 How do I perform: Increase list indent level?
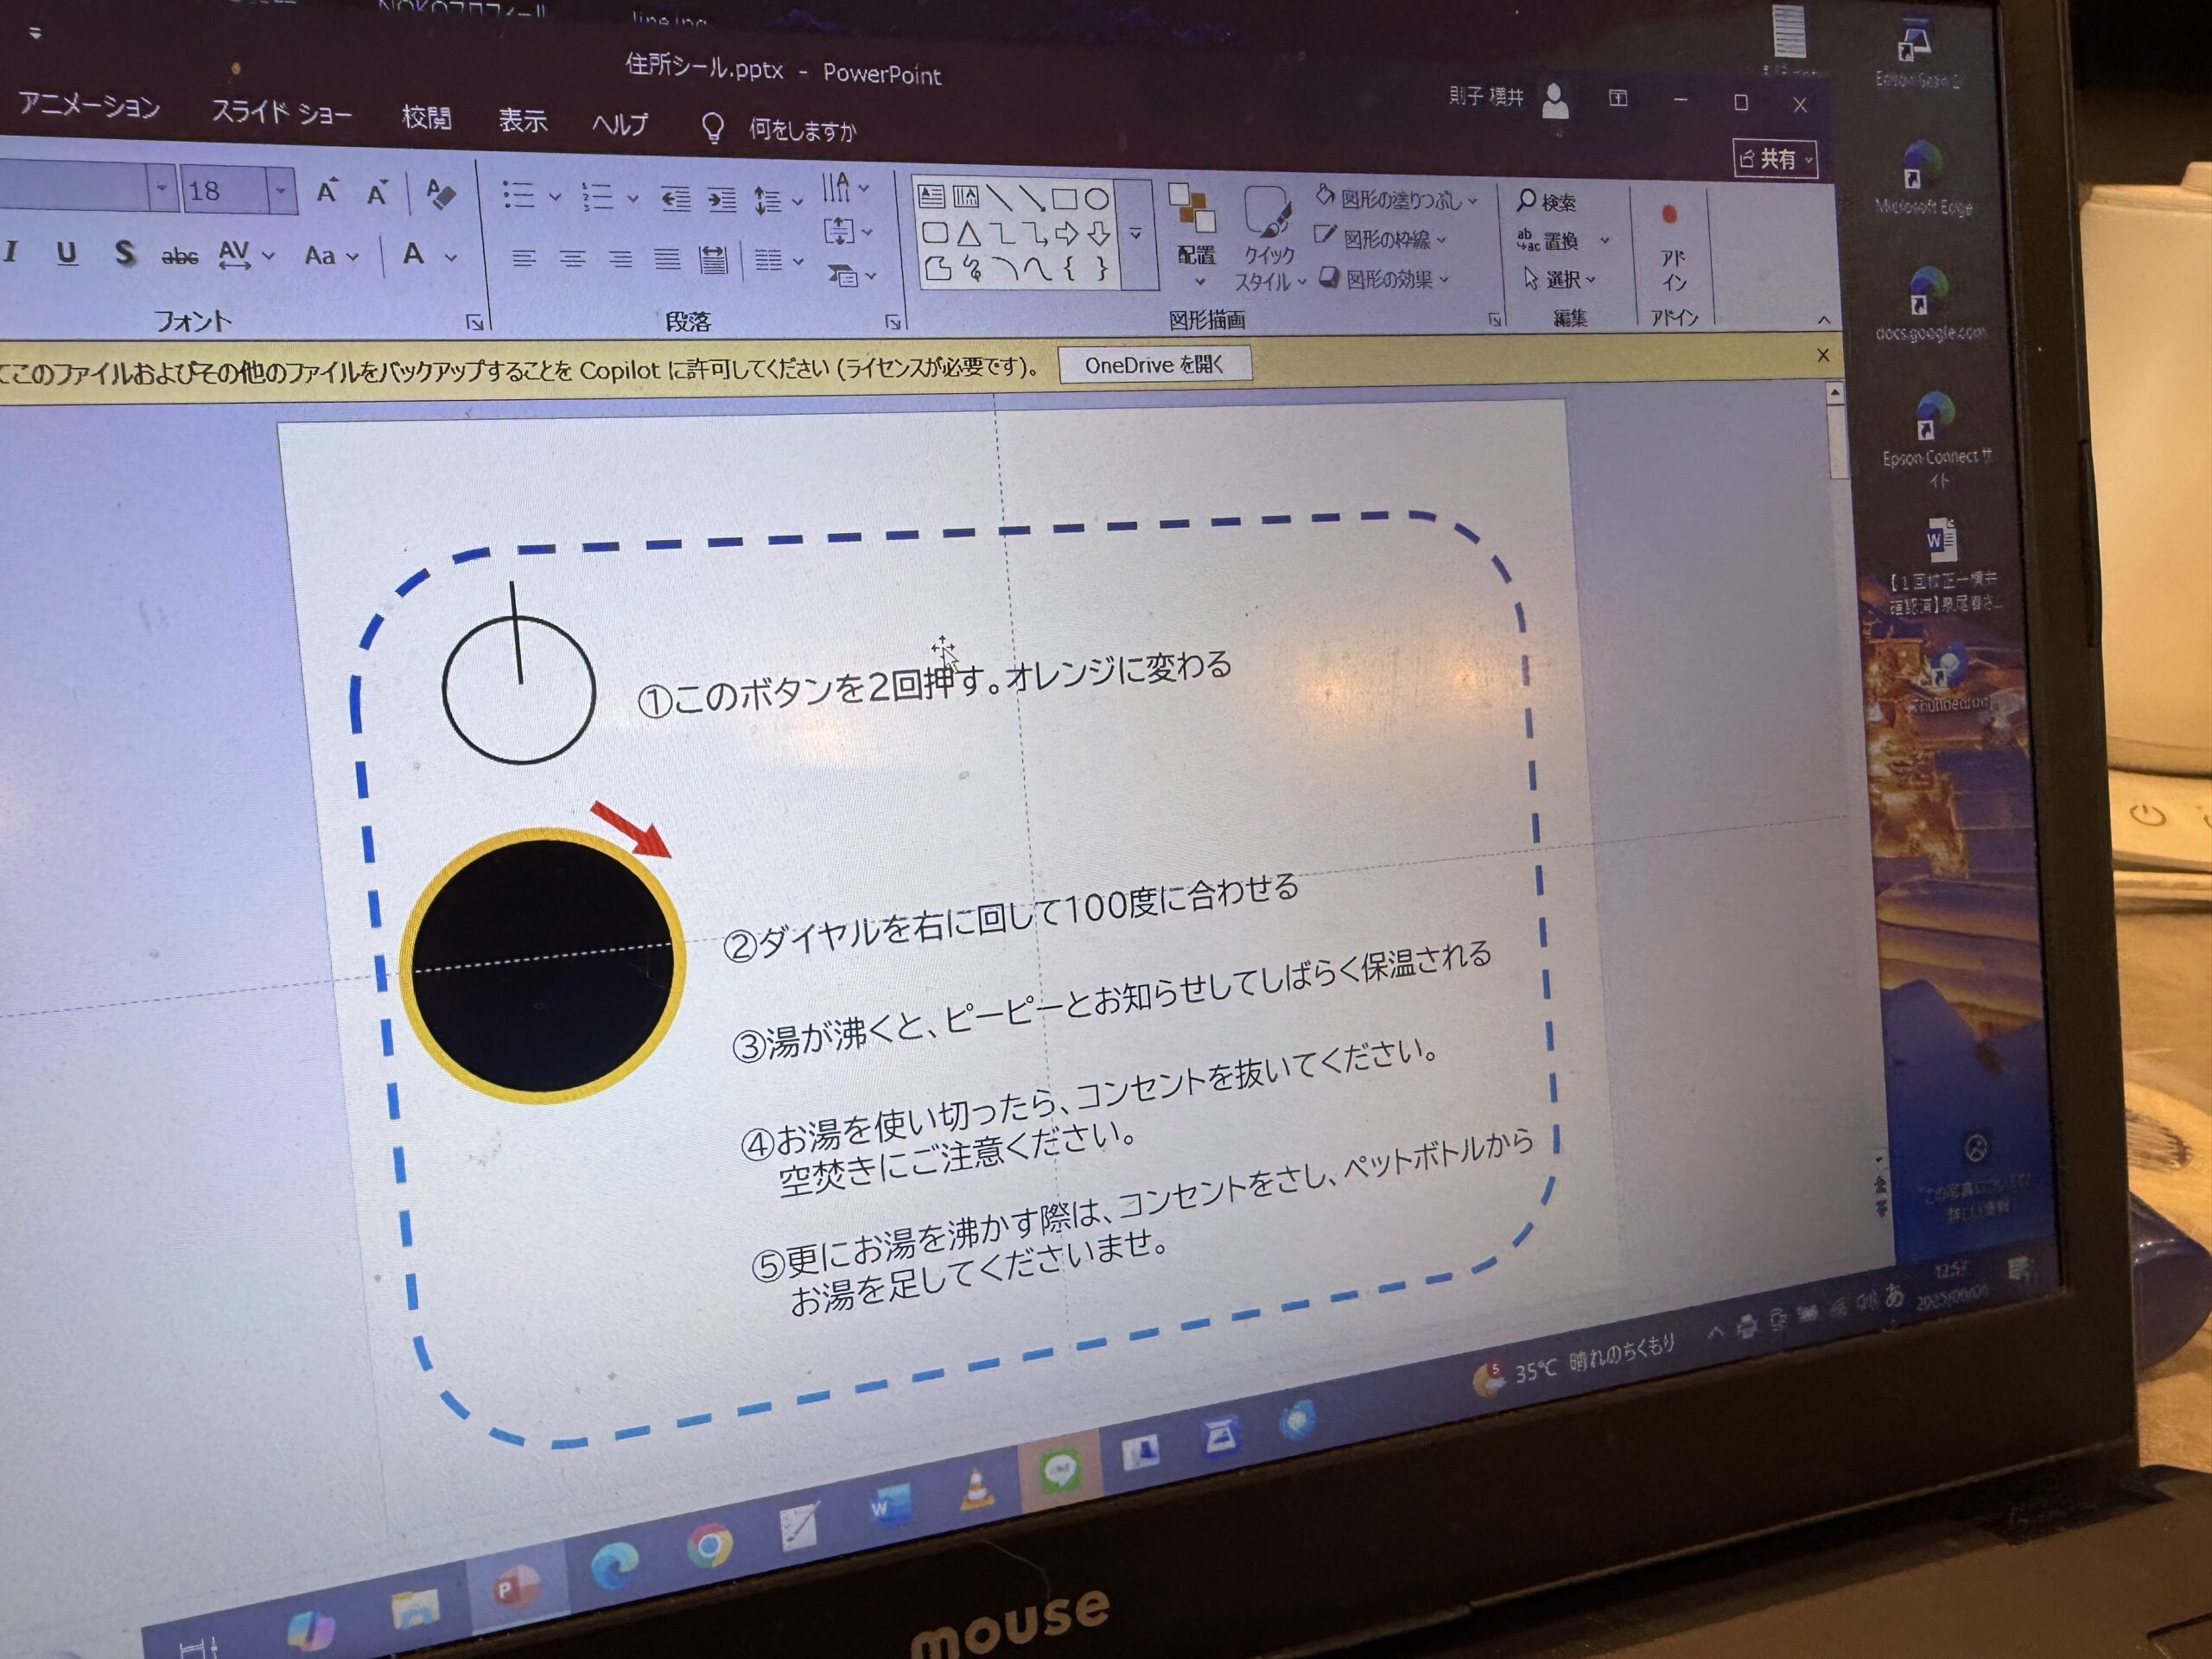point(722,199)
